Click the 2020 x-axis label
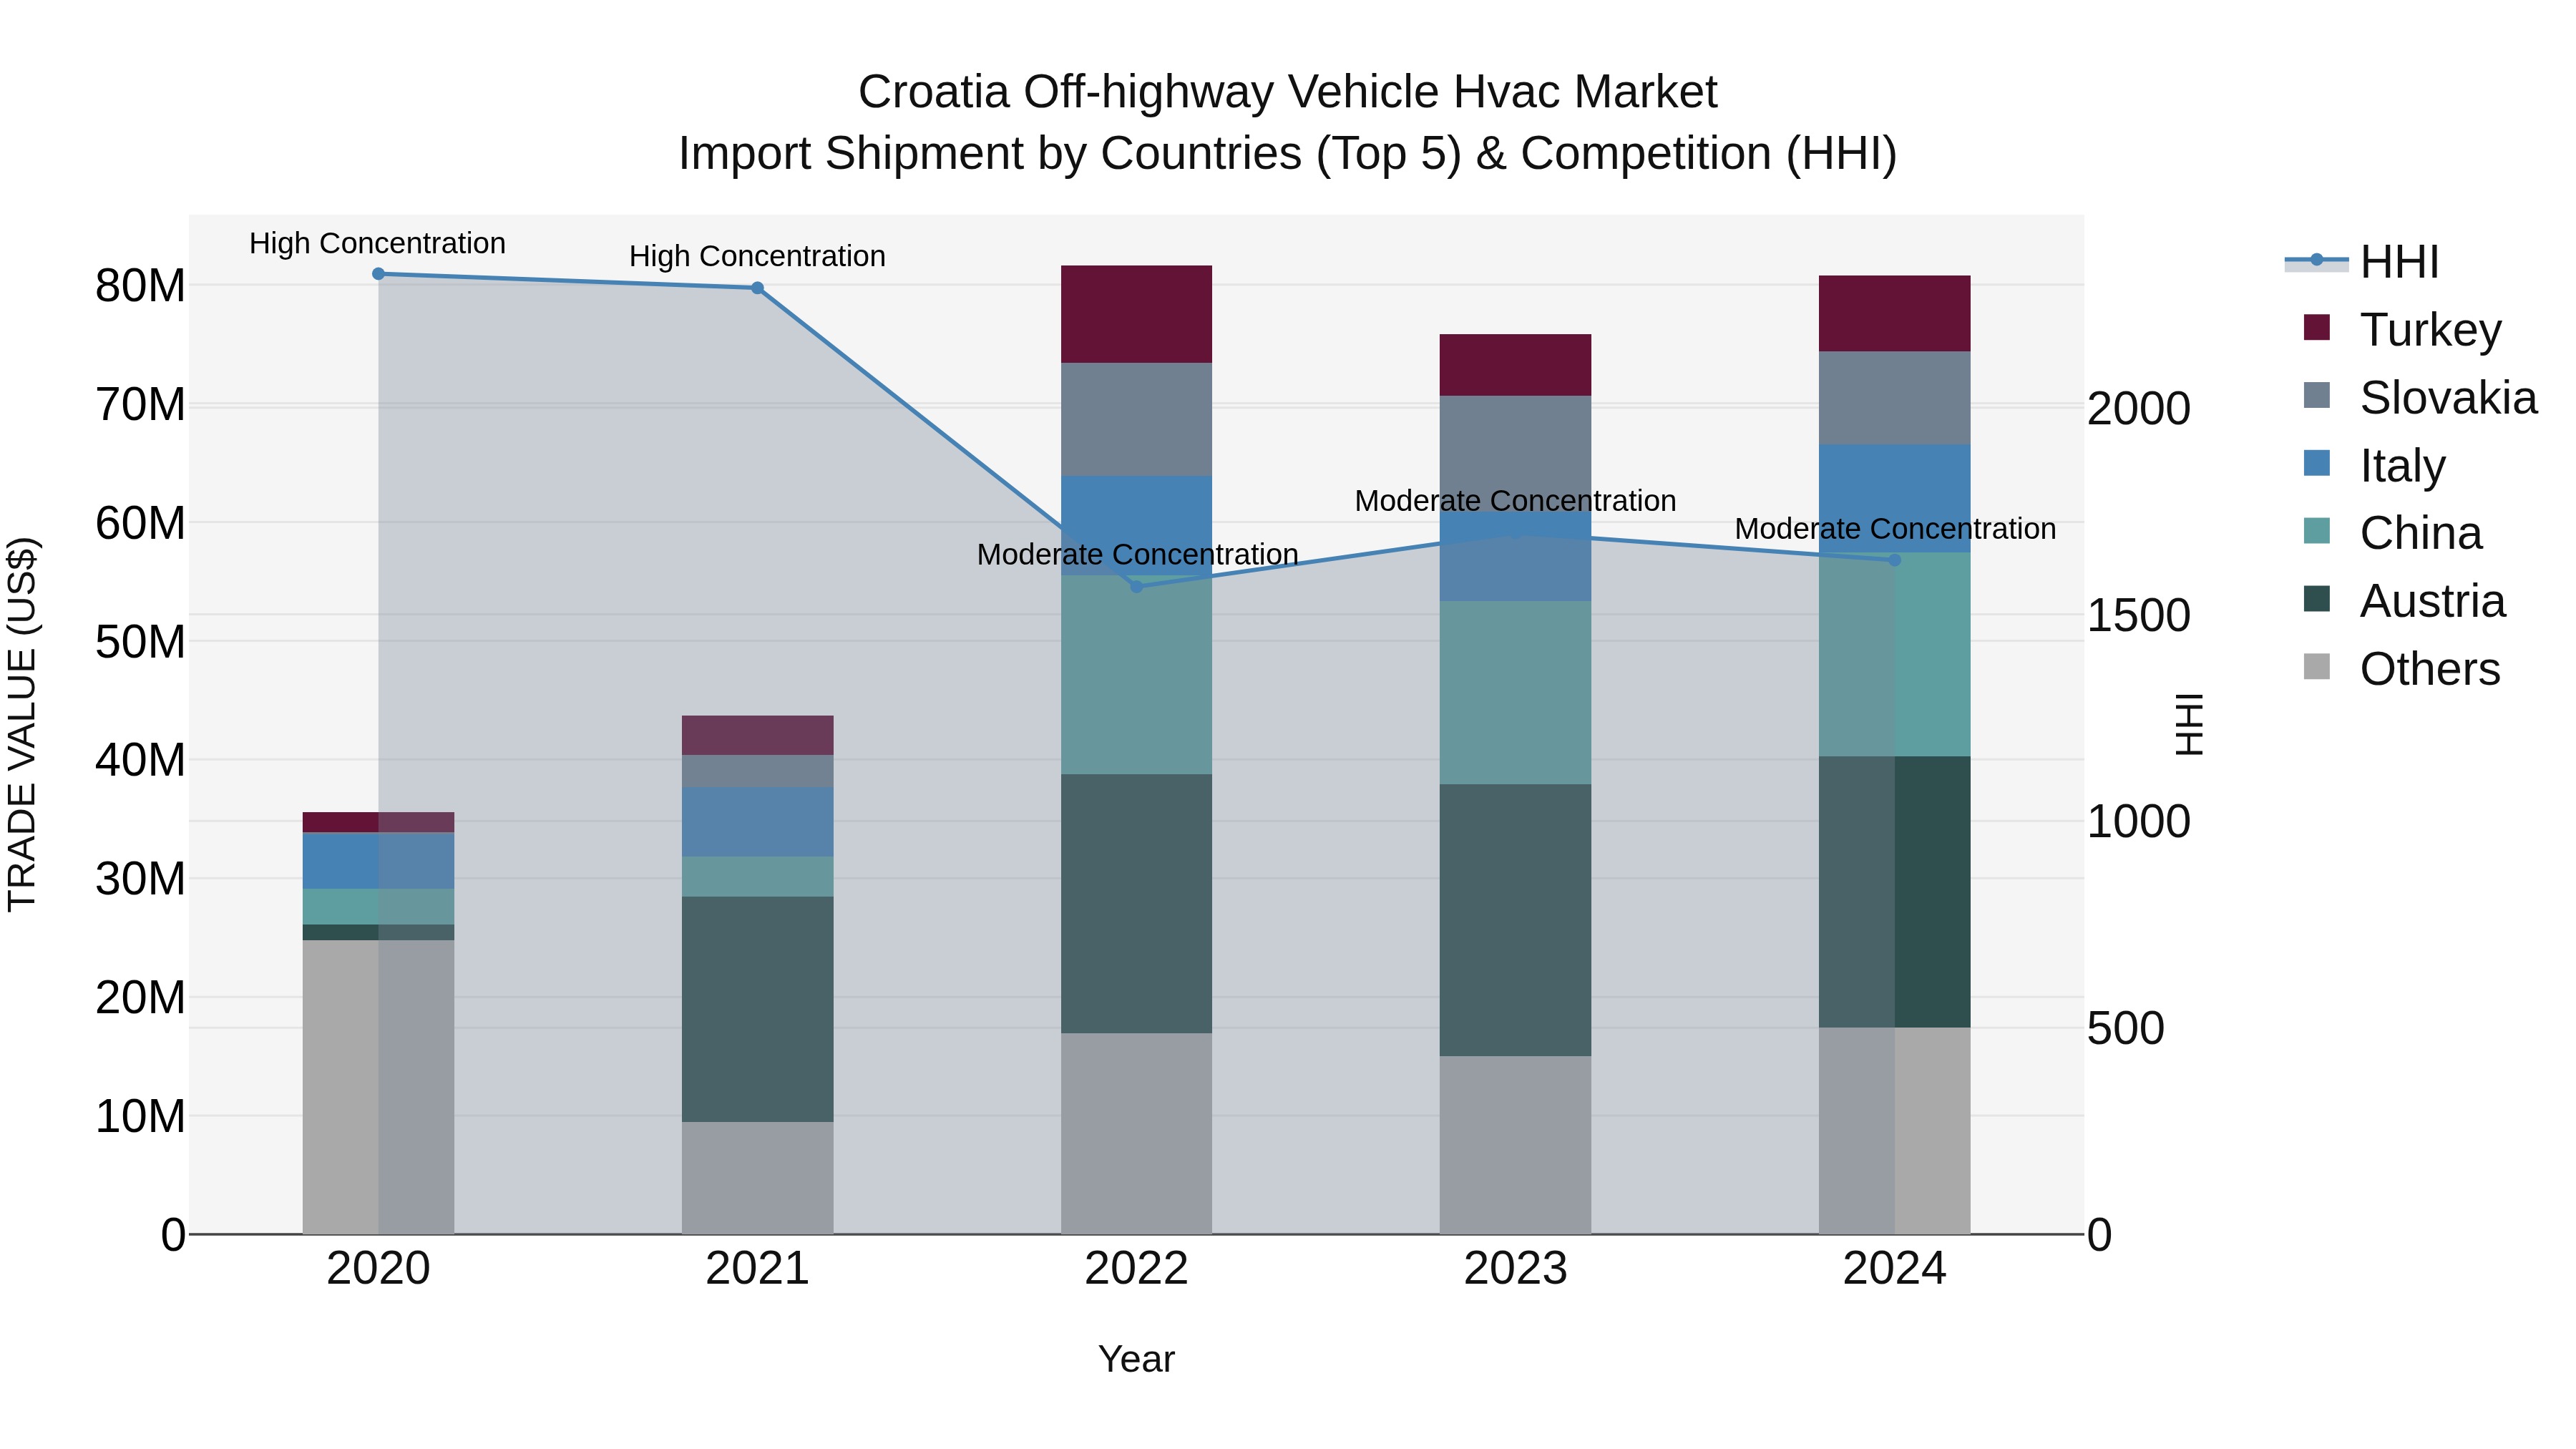 click(x=378, y=1269)
